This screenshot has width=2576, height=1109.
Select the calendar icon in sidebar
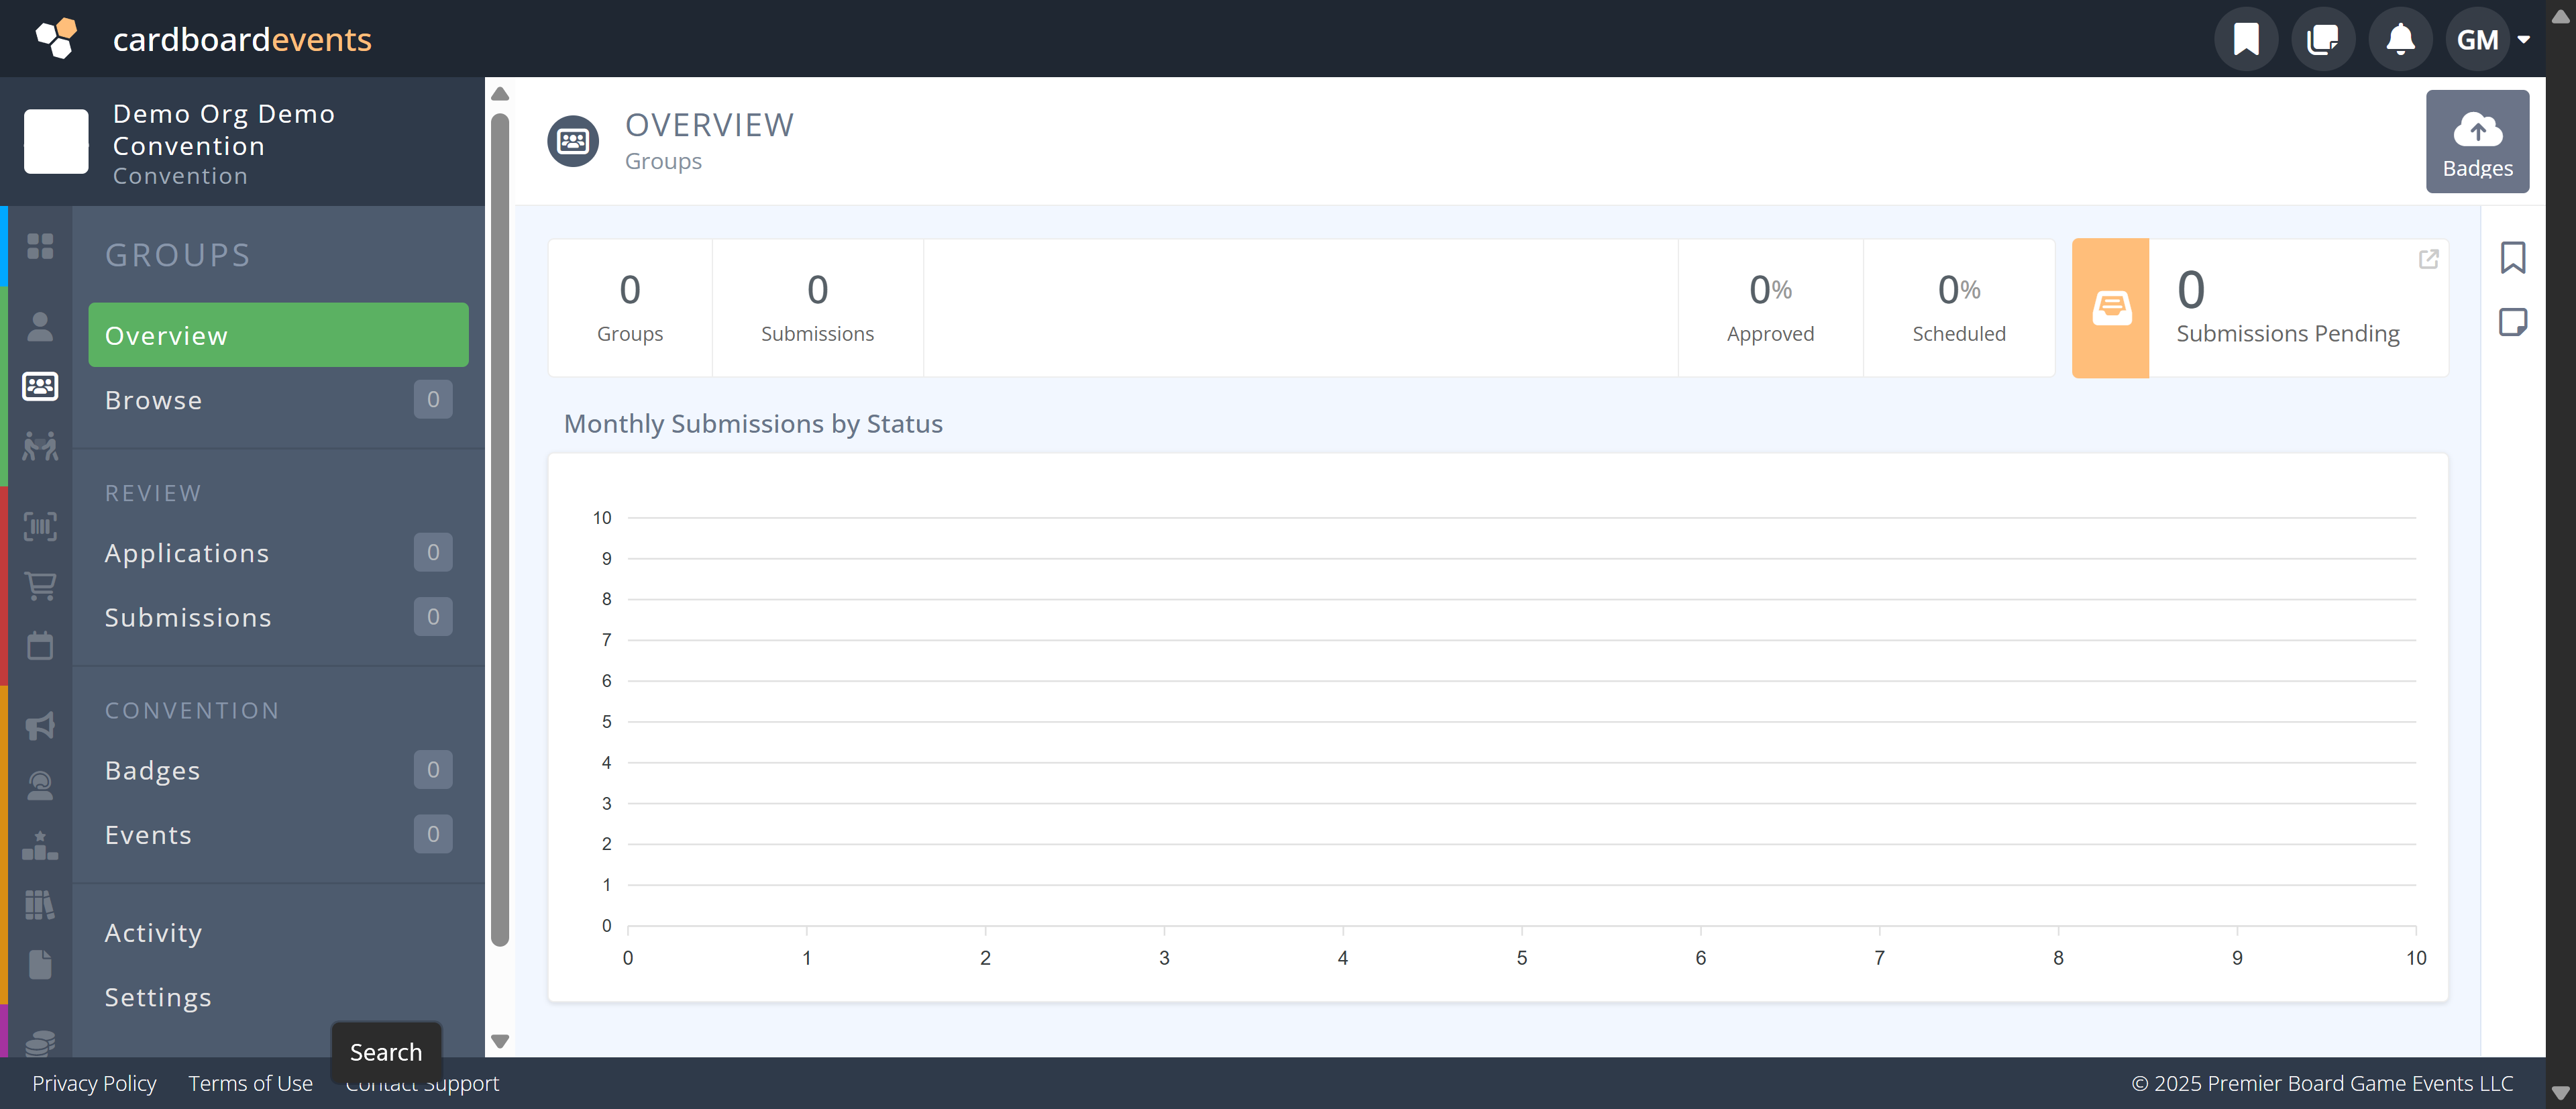pos(39,645)
